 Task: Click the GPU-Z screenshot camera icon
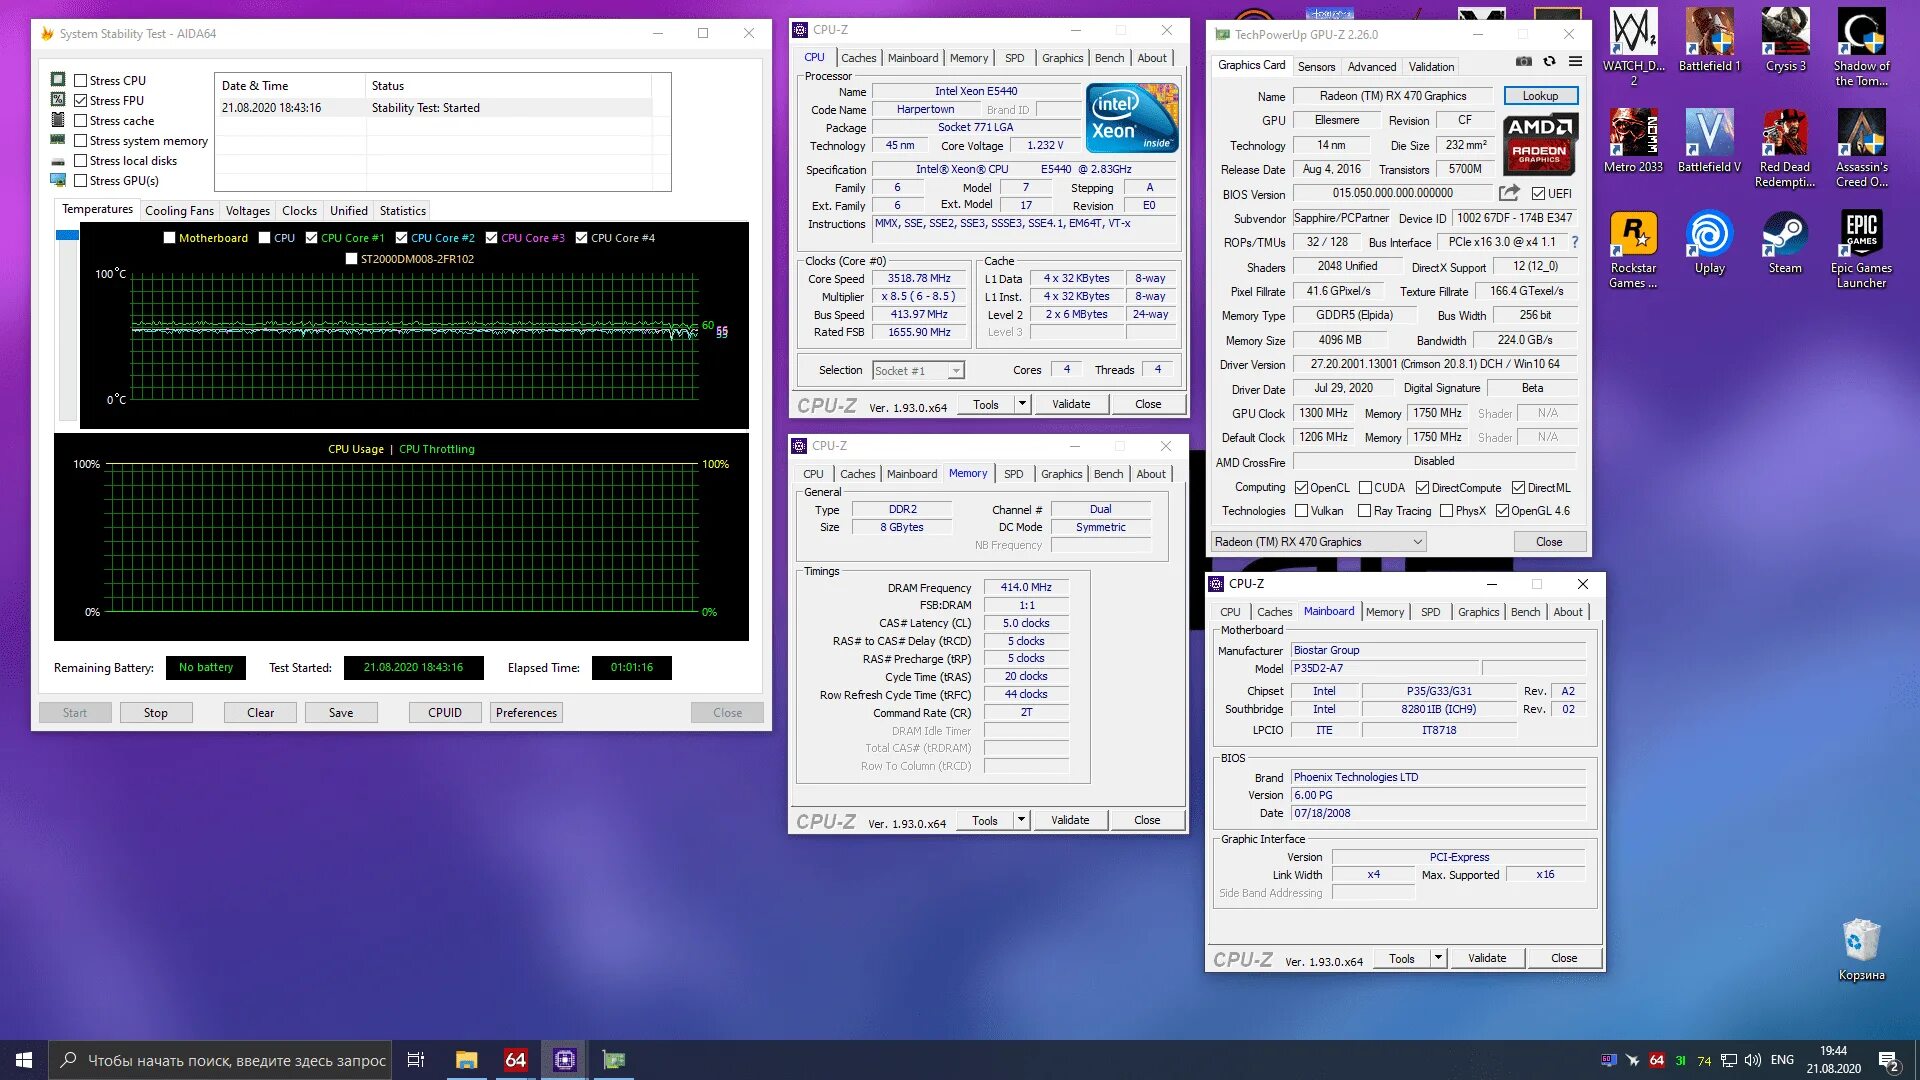pos(1523,62)
